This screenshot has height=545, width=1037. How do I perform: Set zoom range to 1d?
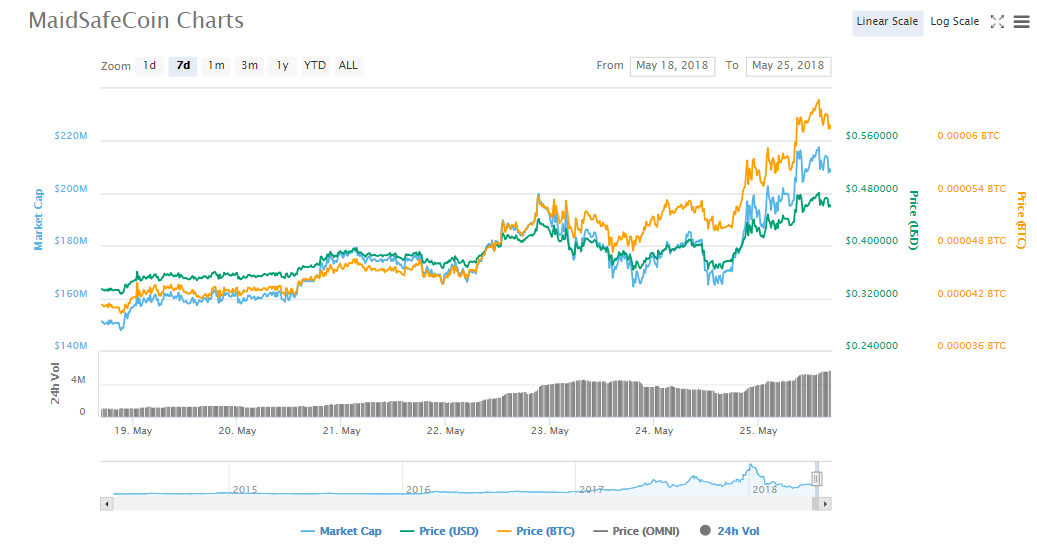coord(149,65)
